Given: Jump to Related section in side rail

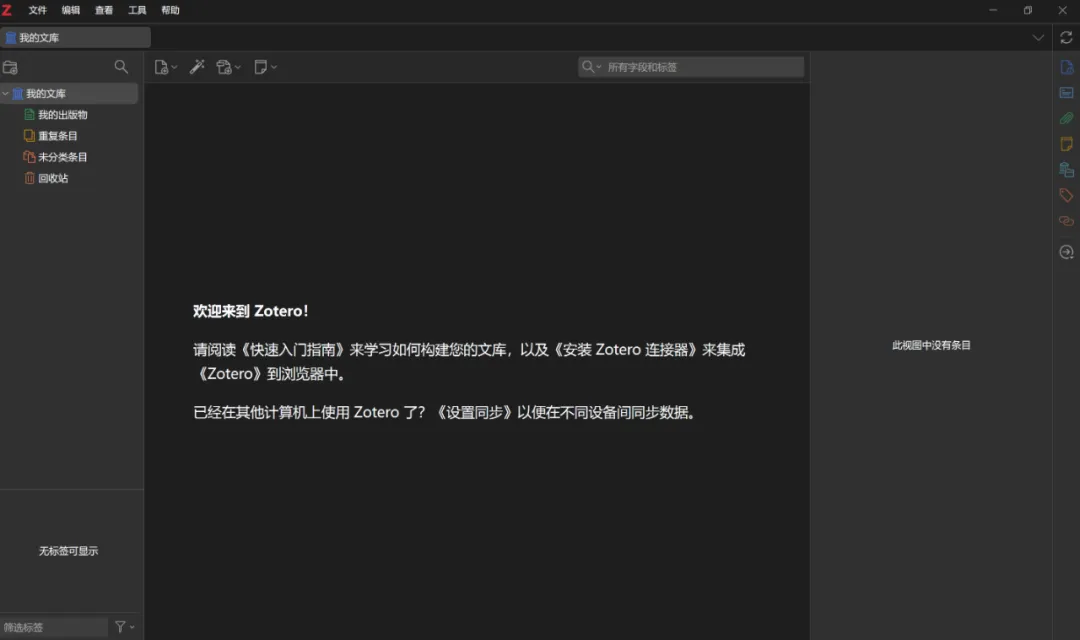Looking at the screenshot, I should 1066,221.
